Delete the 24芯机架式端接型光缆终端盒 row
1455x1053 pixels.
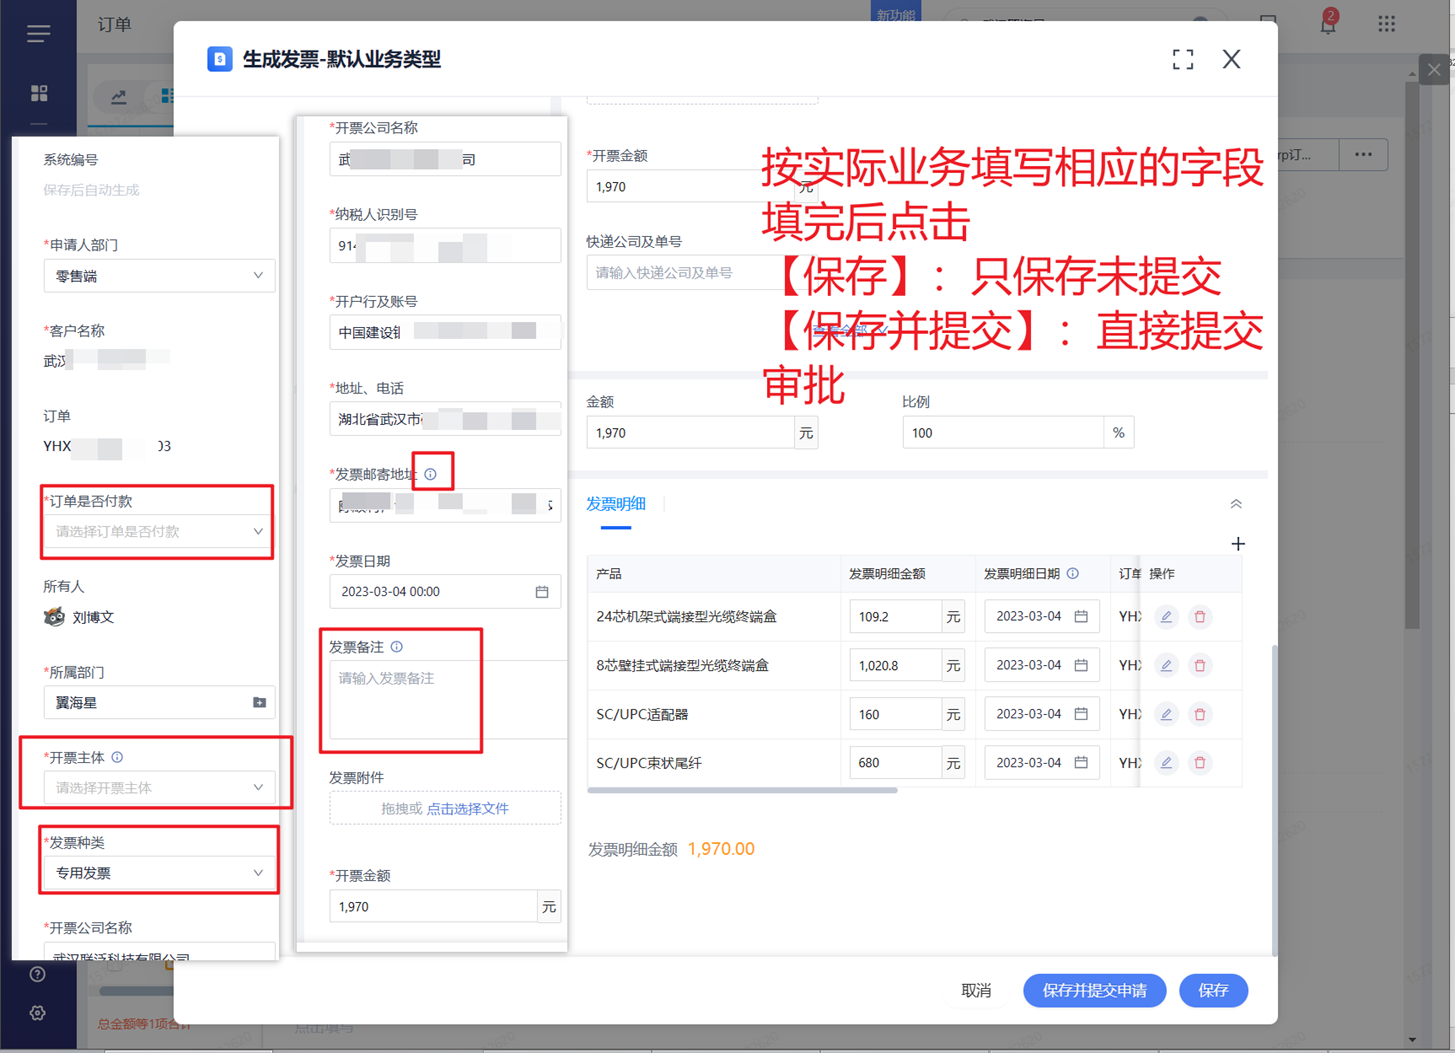click(1200, 617)
